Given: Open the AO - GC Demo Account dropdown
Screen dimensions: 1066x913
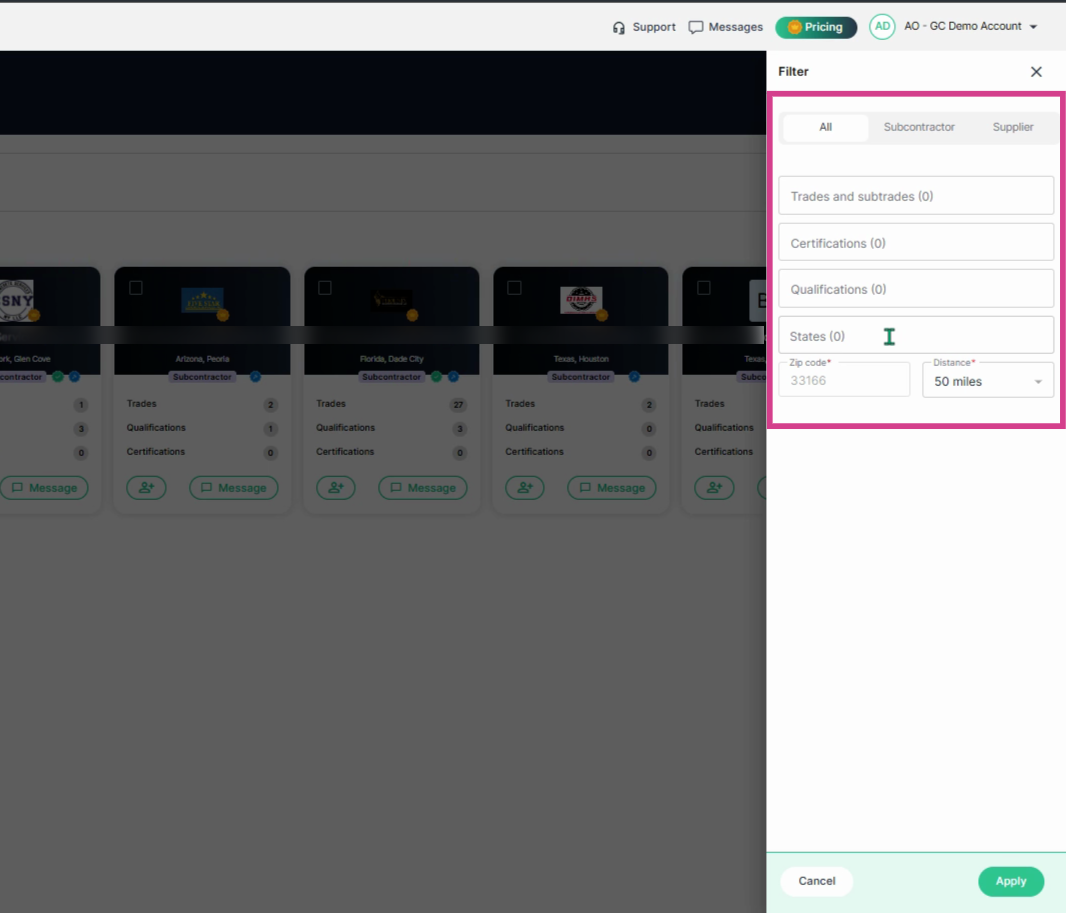Looking at the screenshot, I should click(970, 27).
